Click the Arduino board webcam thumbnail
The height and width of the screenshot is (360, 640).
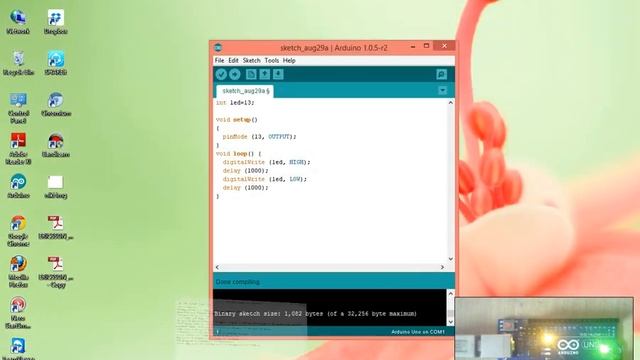[x=544, y=329]
